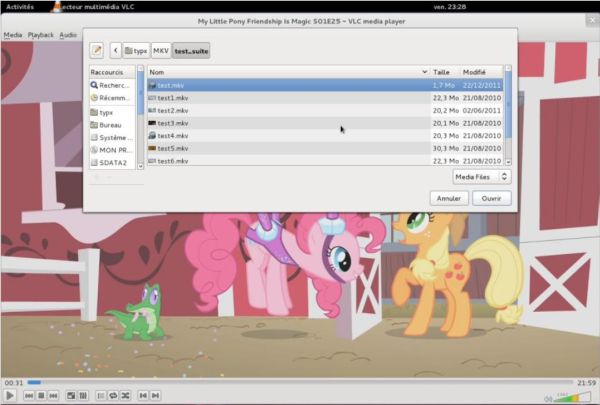Sort files by the Taille column
Image resolution: width=600 pixels, height=405 pixels.
pyautogui.click(x=443, y=72)
